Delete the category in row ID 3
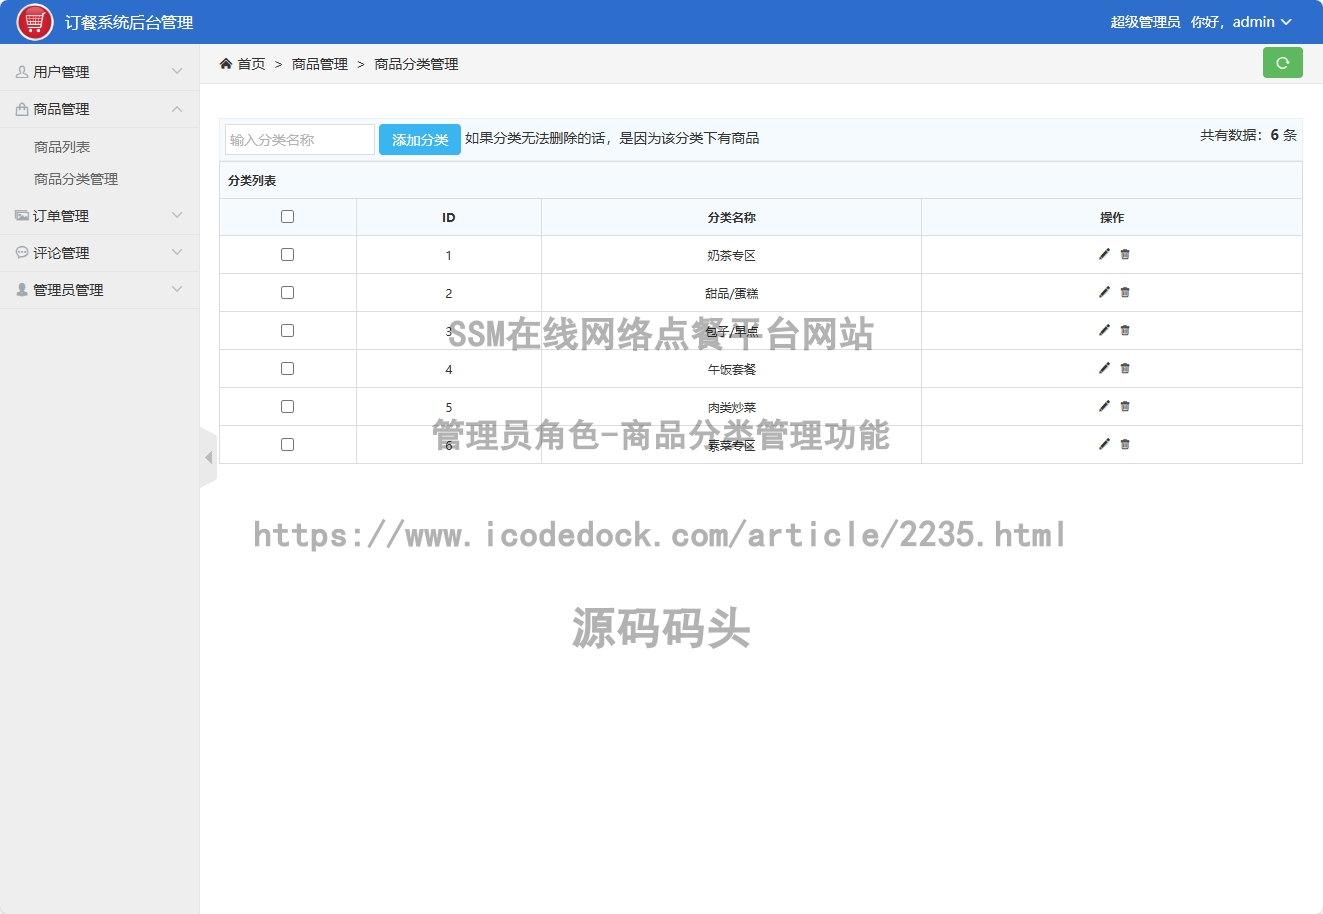This screenshot has height=914, width=1323. [x=1125, y=330]
